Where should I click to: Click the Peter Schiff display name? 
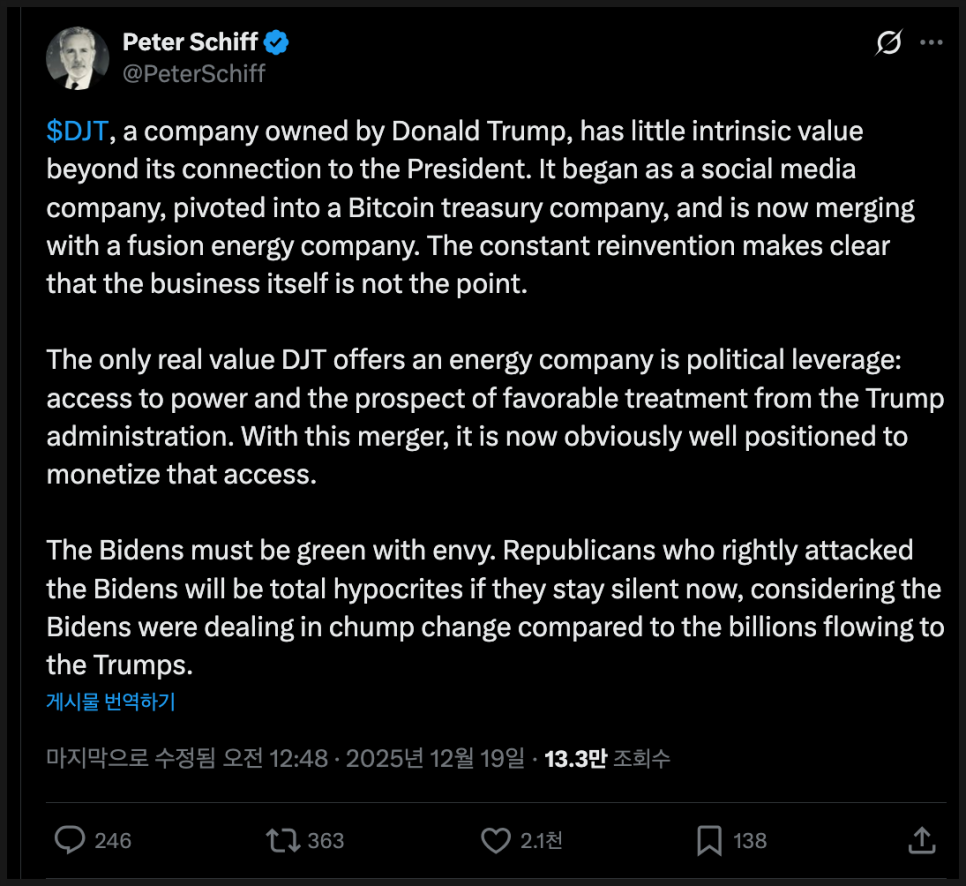point(189,42)
